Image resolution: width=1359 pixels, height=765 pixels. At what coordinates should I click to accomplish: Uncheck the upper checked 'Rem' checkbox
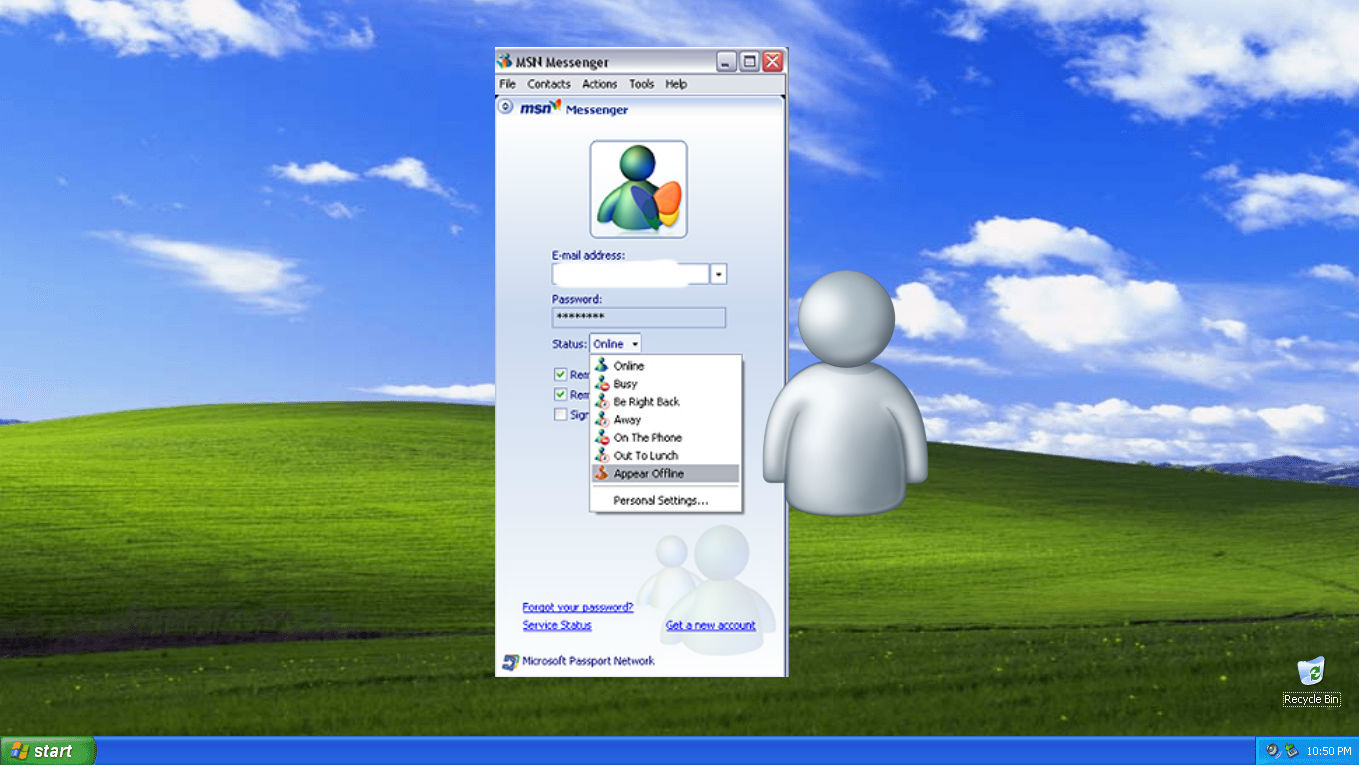click(561, 374)
